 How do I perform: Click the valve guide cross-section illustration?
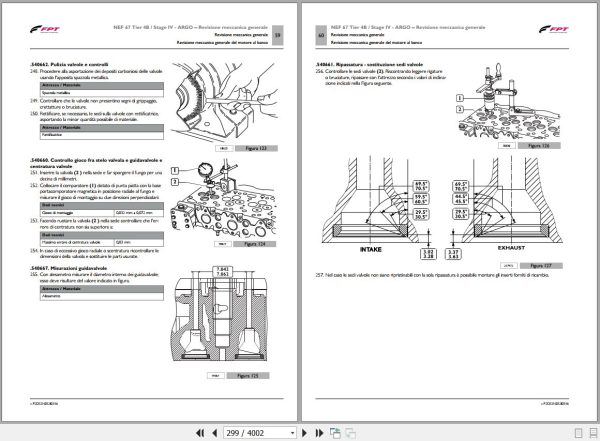219,316
